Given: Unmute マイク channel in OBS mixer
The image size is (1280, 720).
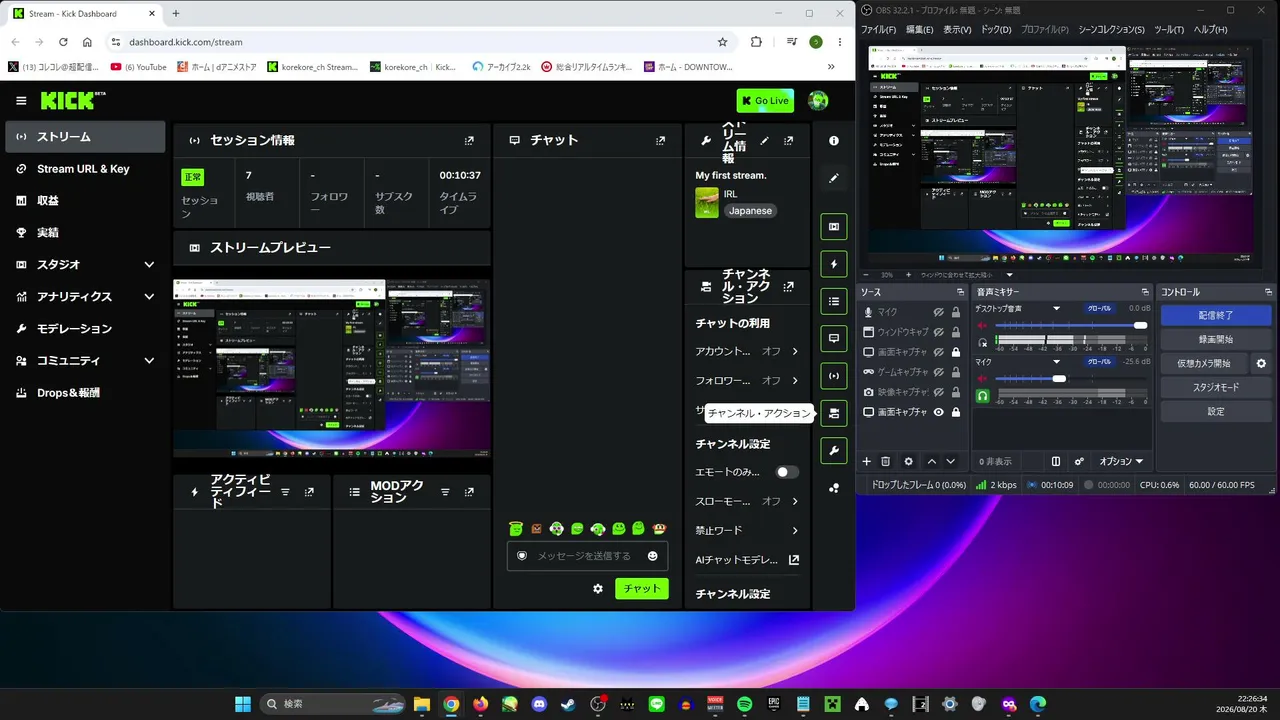Looking at the screenshot, I should pos(982,379).
